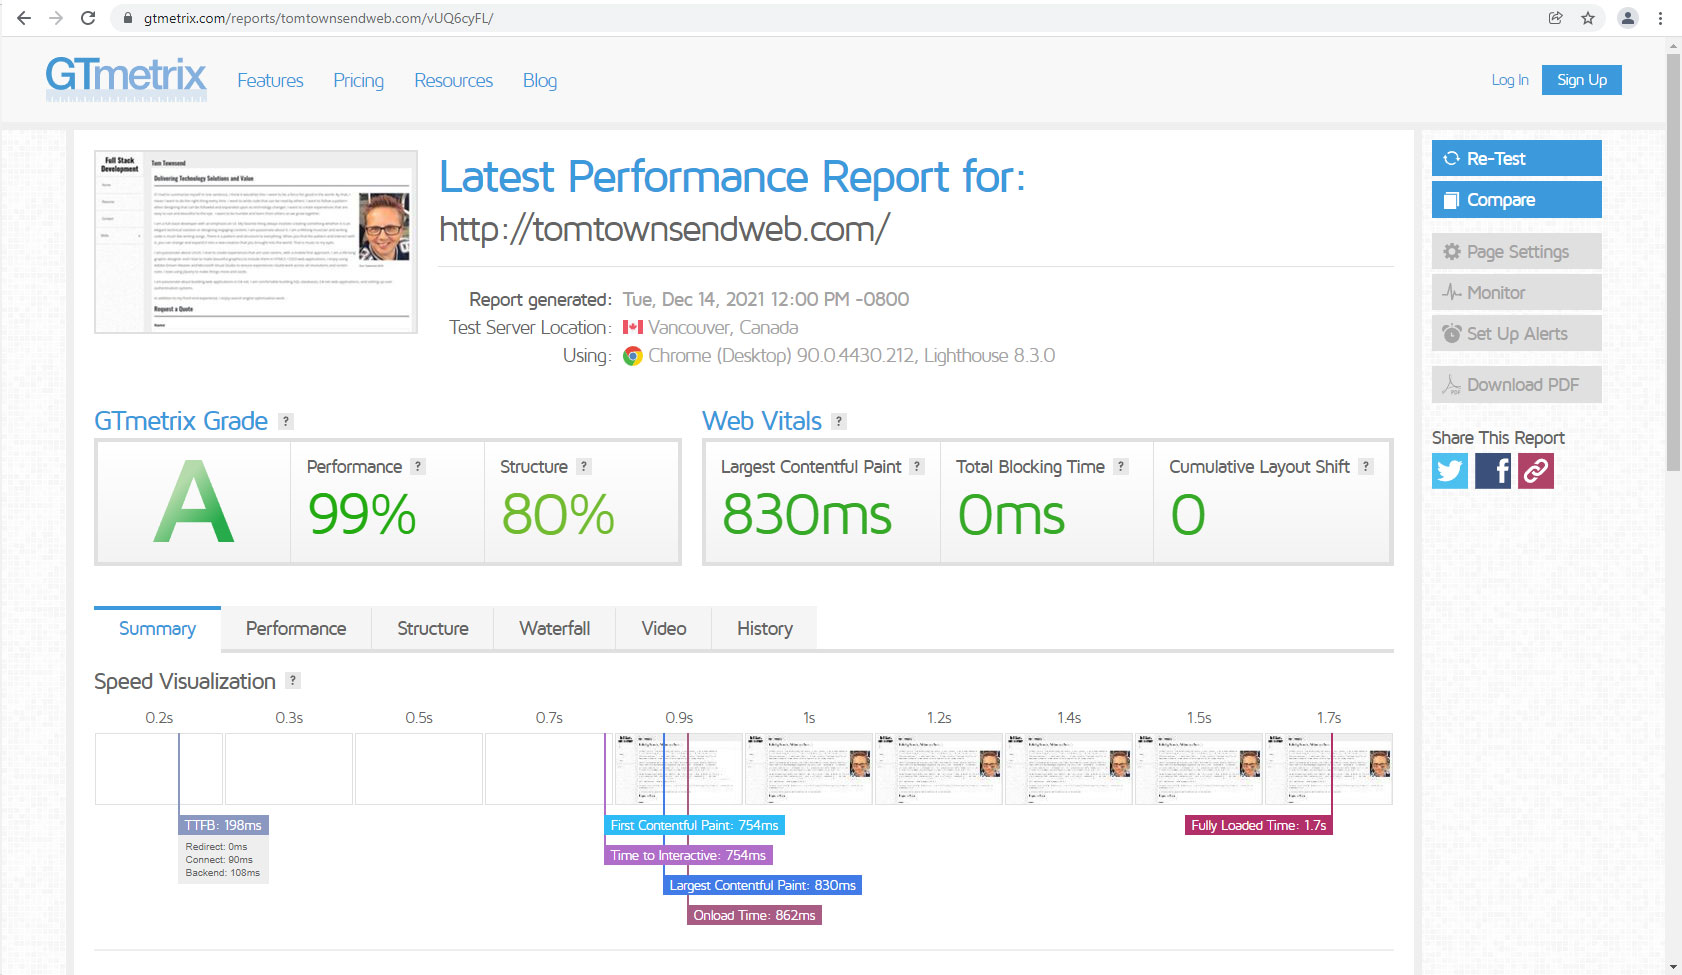Image resolution: width=1682 pixels, height=975 pixels.
Task: Open help icon next to Web Vitals
Action: pyautogui.click(x=839, y=421)
